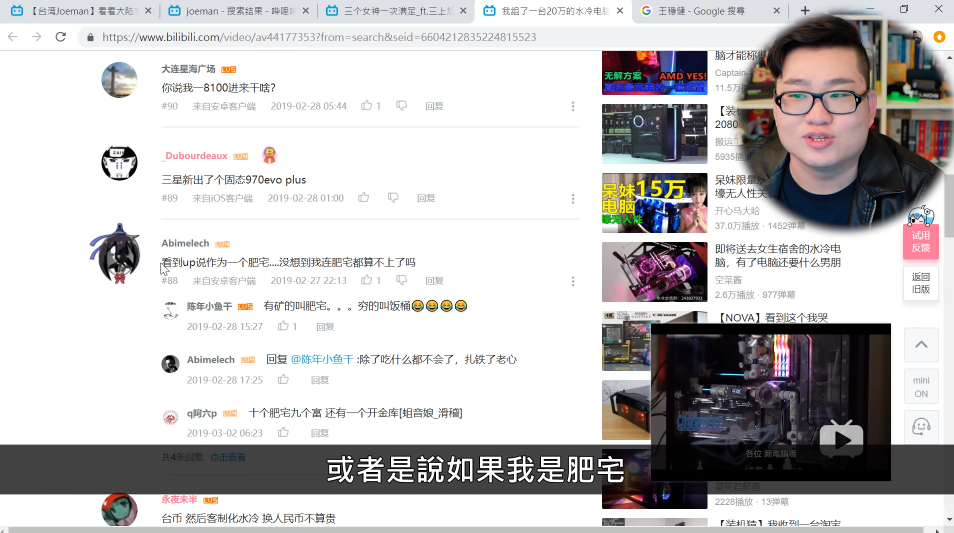The image size is (954, 533).
Task: Switch back to the old version (返回旧版)
Action: point(921,283)
